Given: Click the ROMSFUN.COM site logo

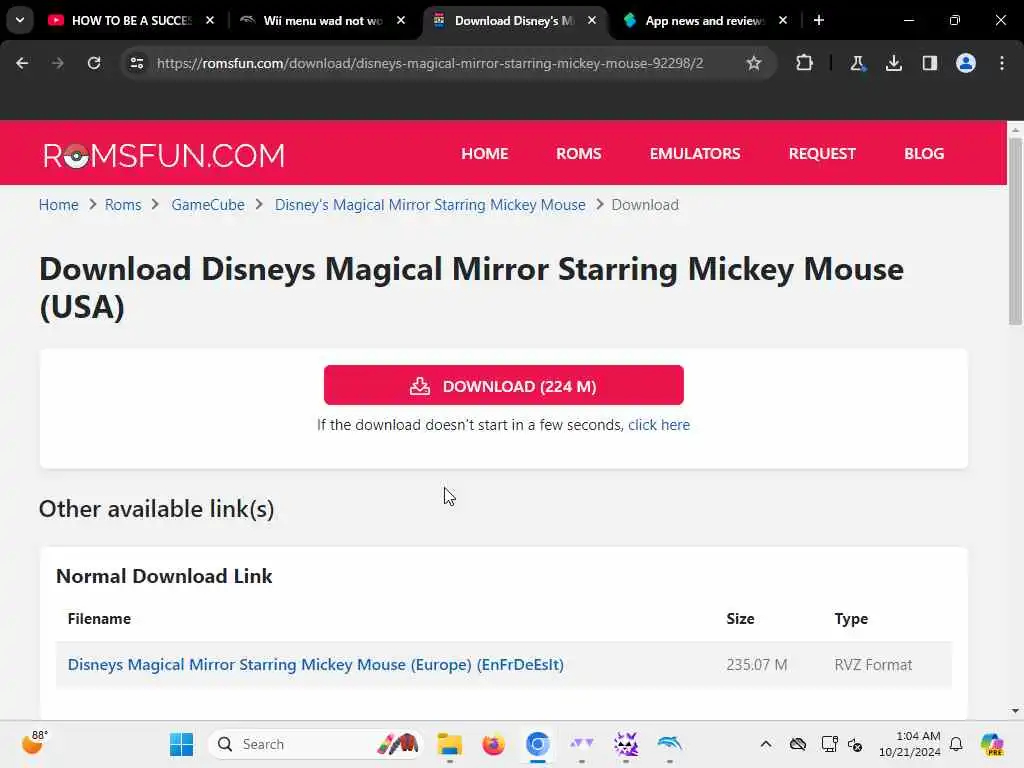Looking at the screenshot, I should 164,155.
